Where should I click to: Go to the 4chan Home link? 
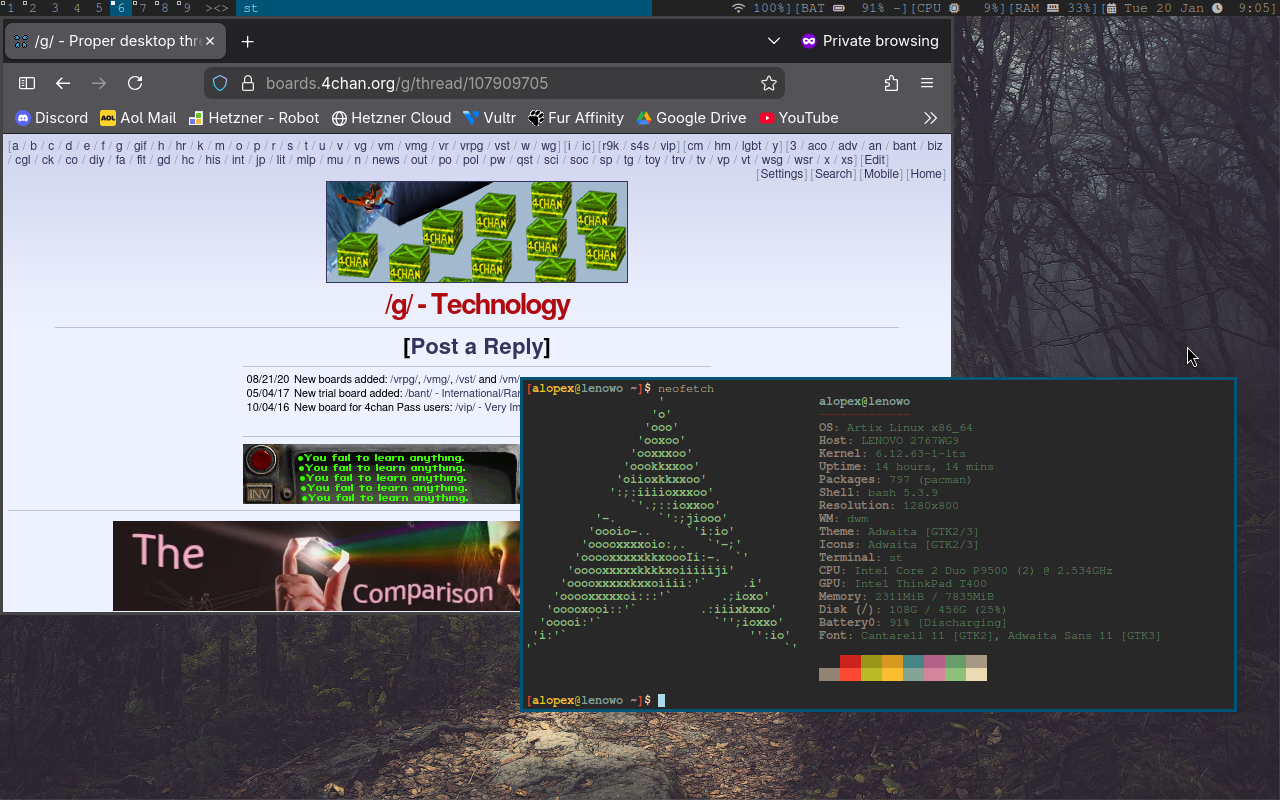[x=926, y=174]
